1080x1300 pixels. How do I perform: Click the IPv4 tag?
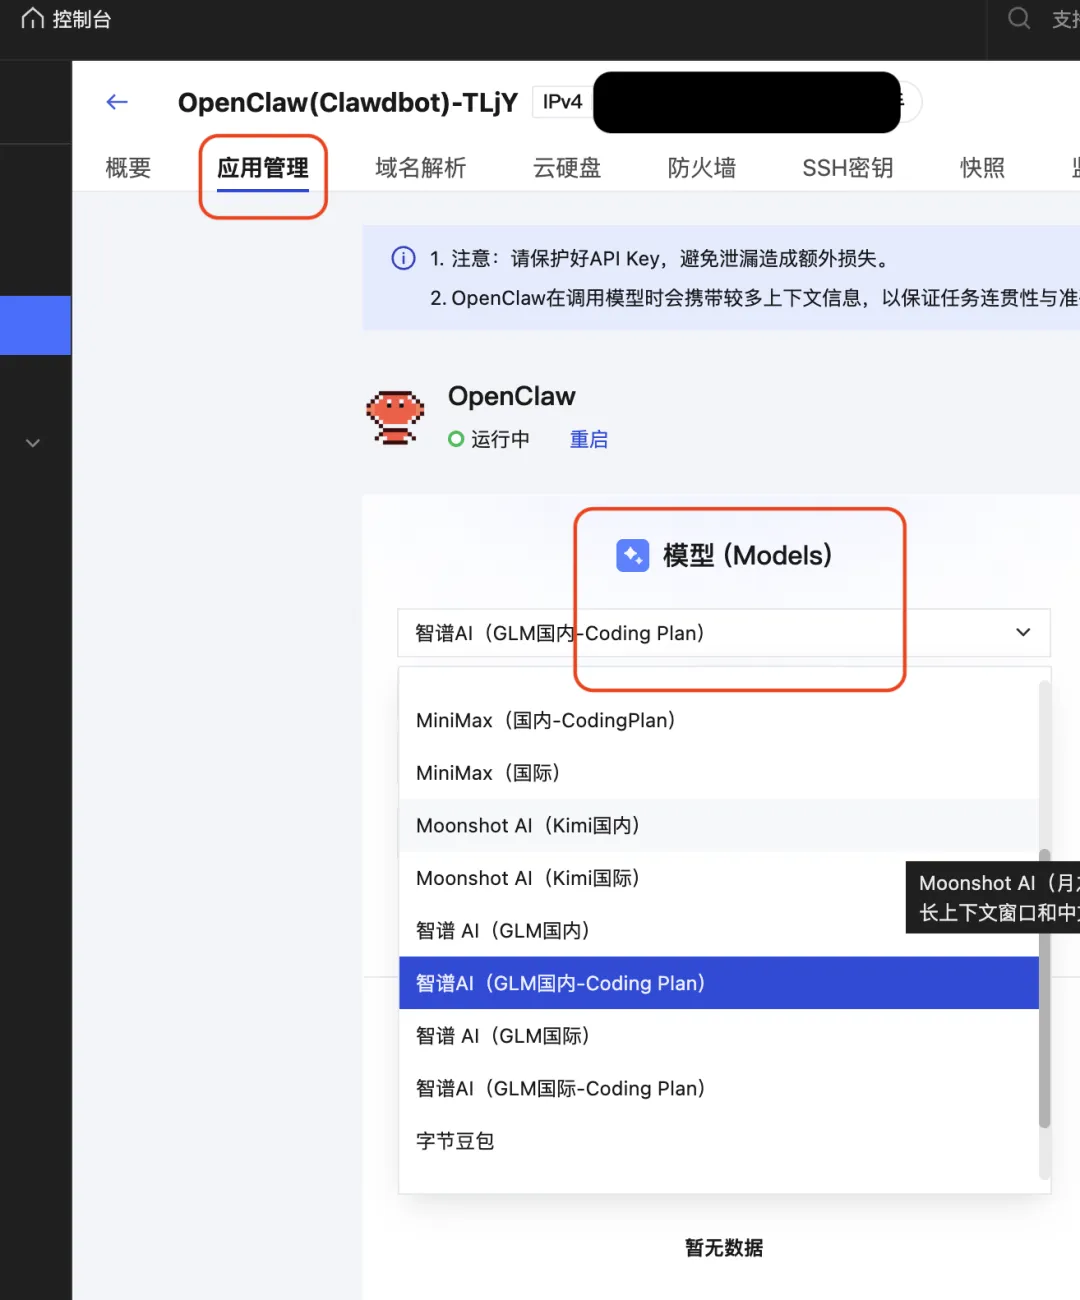click(x=562, y=102)
